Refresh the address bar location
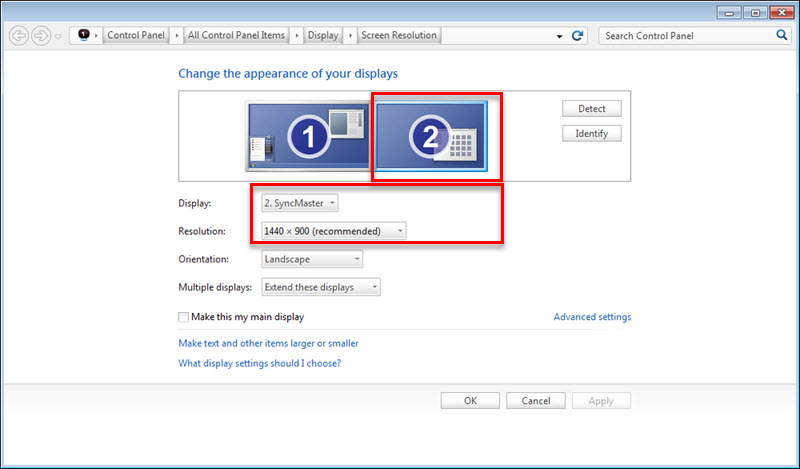The image size is (800, 469). click(577, 36)
